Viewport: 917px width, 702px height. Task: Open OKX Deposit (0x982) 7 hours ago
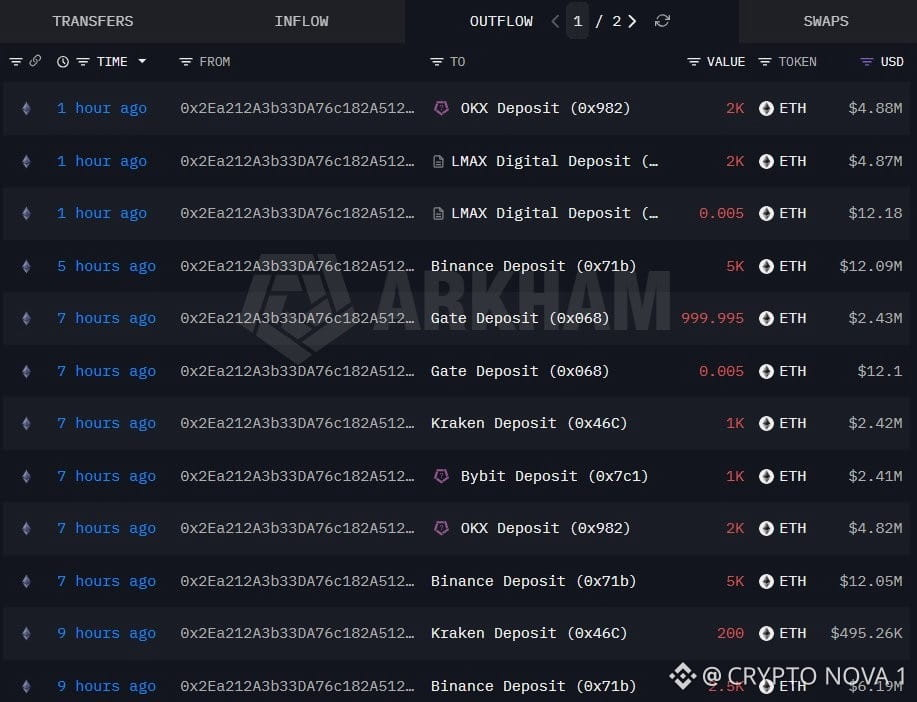click(546, 528)
